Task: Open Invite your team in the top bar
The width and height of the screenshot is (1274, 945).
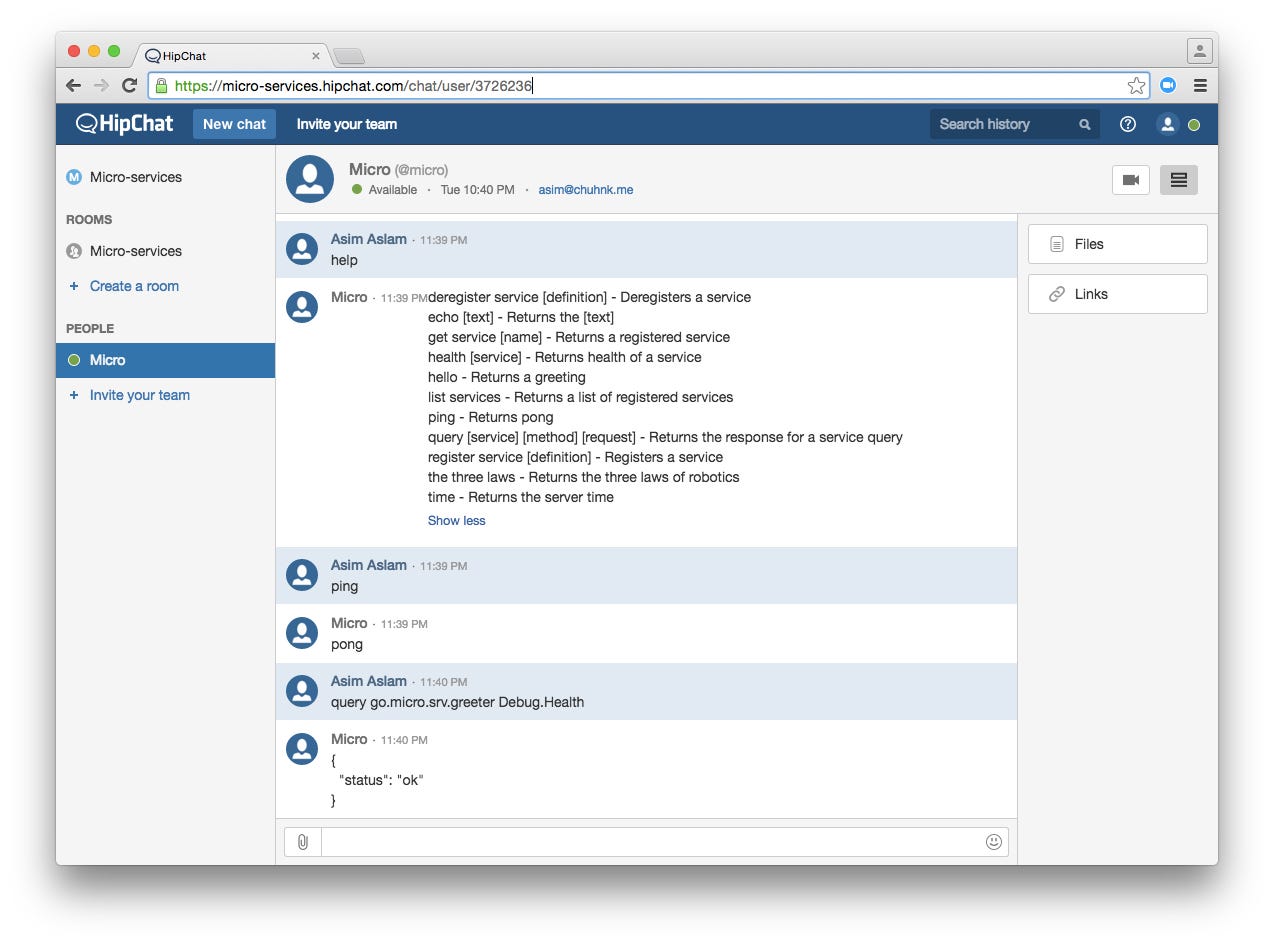Action: (347, 124)
